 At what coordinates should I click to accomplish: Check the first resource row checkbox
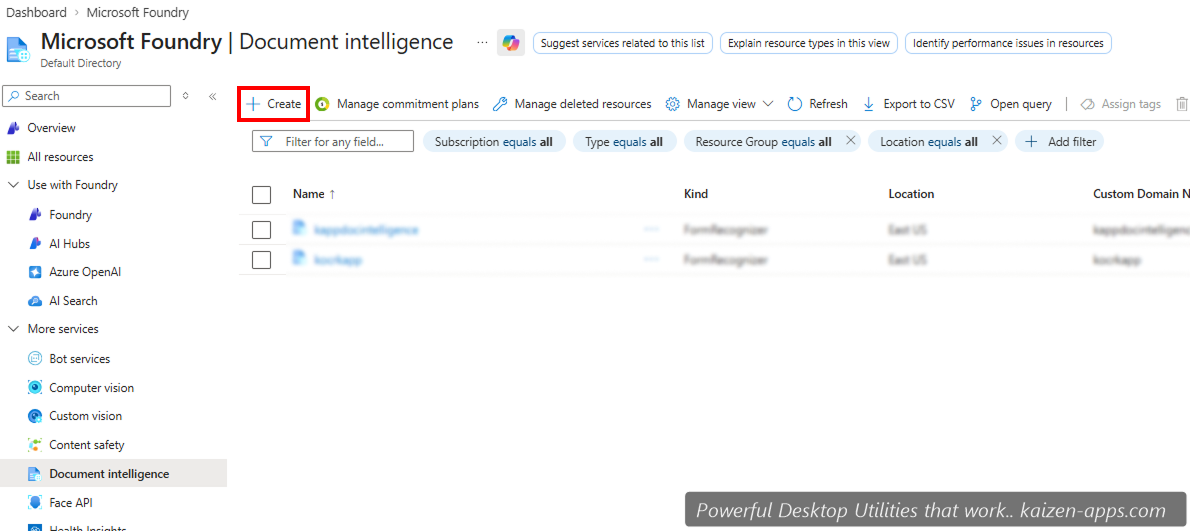[x=261, y=229]
